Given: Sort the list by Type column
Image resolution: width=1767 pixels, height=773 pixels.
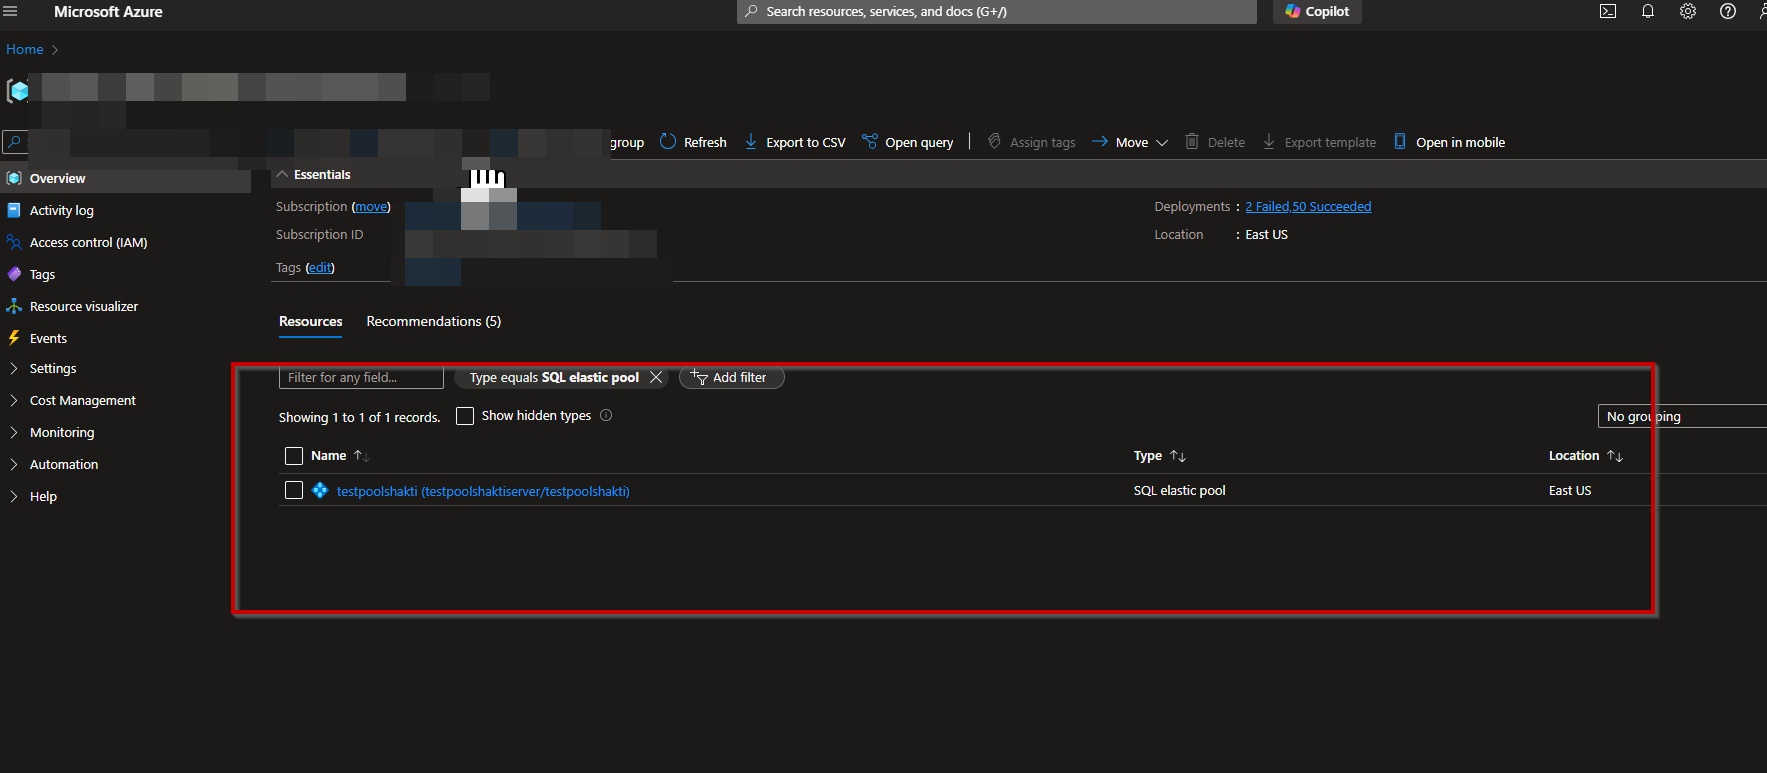Looking at the screenshot, I should [1160, 456].
